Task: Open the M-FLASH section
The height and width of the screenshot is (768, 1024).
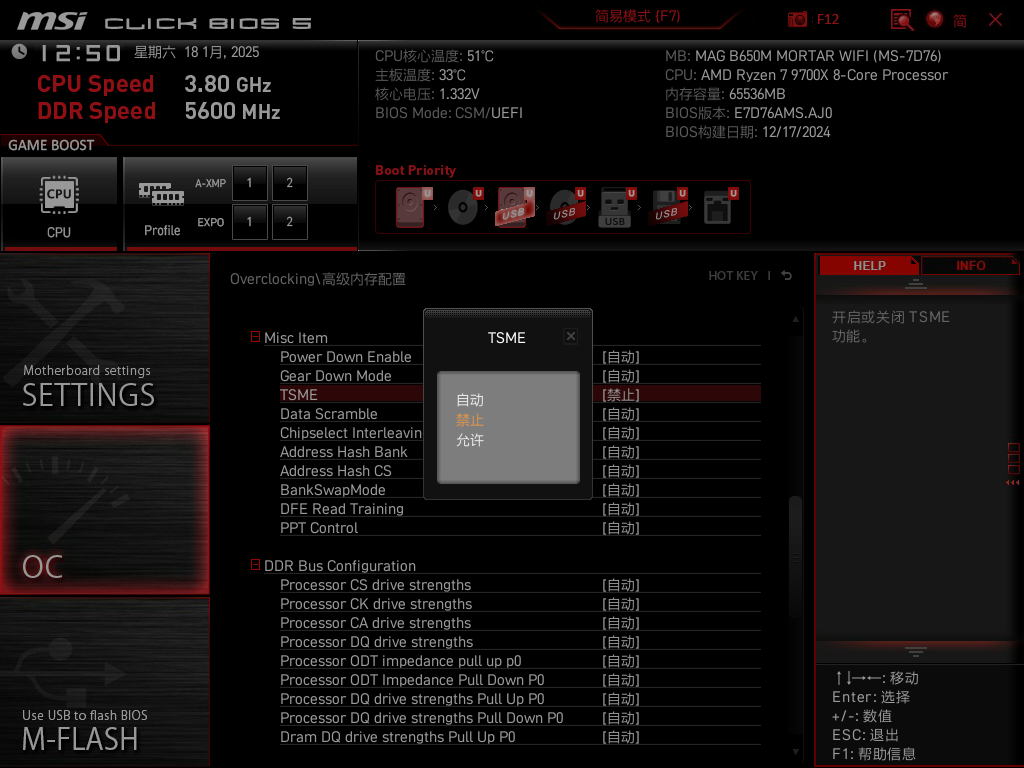Action: point(104,682)
